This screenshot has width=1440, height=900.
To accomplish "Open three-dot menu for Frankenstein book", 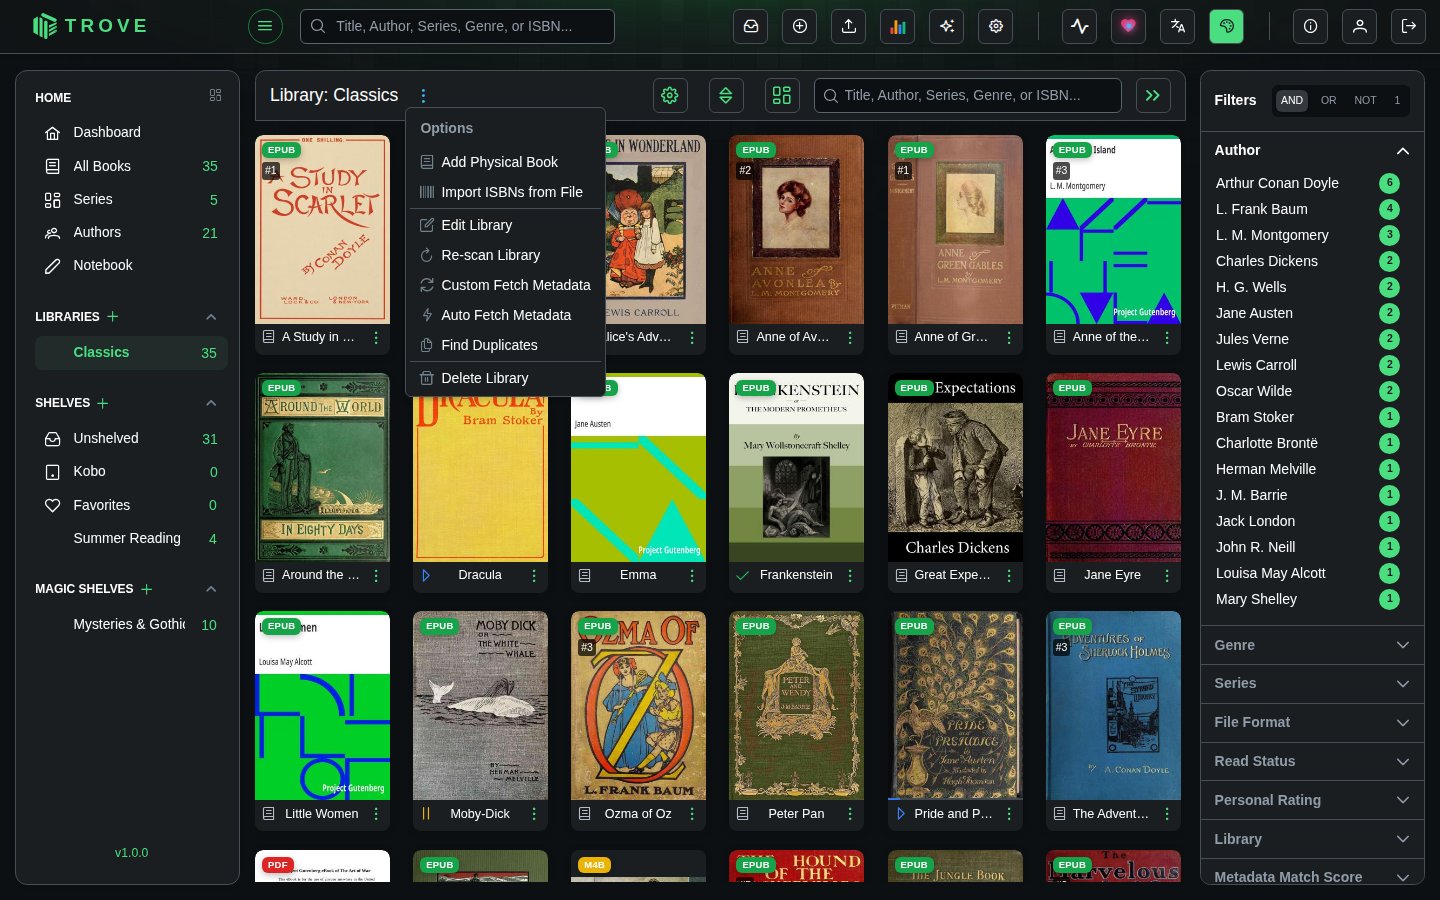I will coord(850,575).
